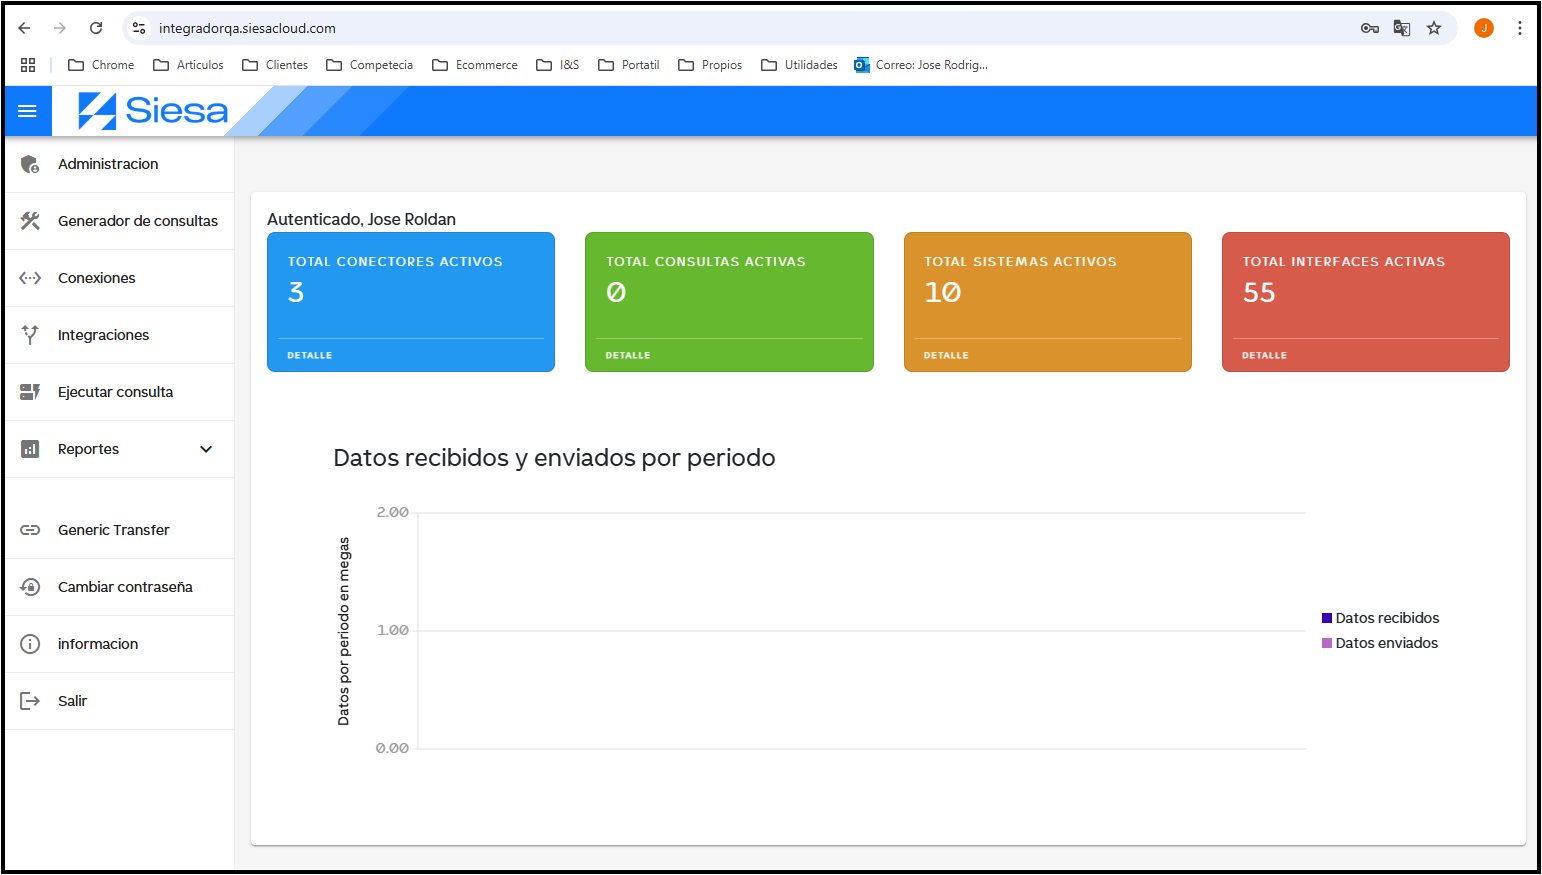Screen dimensions: 1542x875
Task: Toggle the hamburger menu in blue header
Action: (28, 111)
